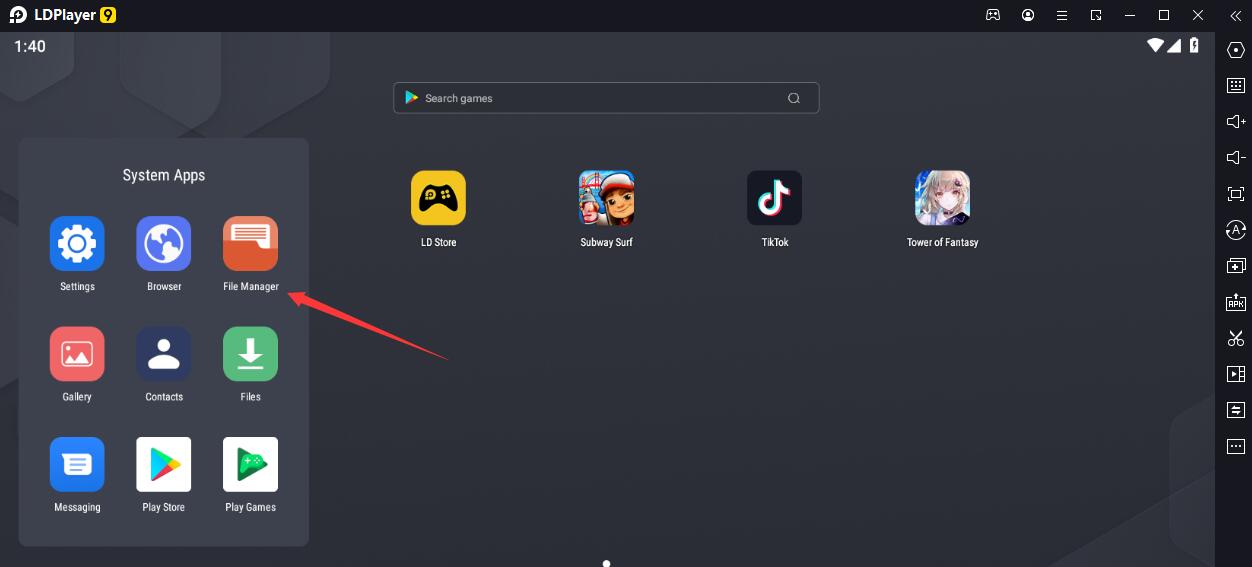Click the home page indicator dot
The height and width of the screenshot is (567, 1252).
click(x=606, y=563)
